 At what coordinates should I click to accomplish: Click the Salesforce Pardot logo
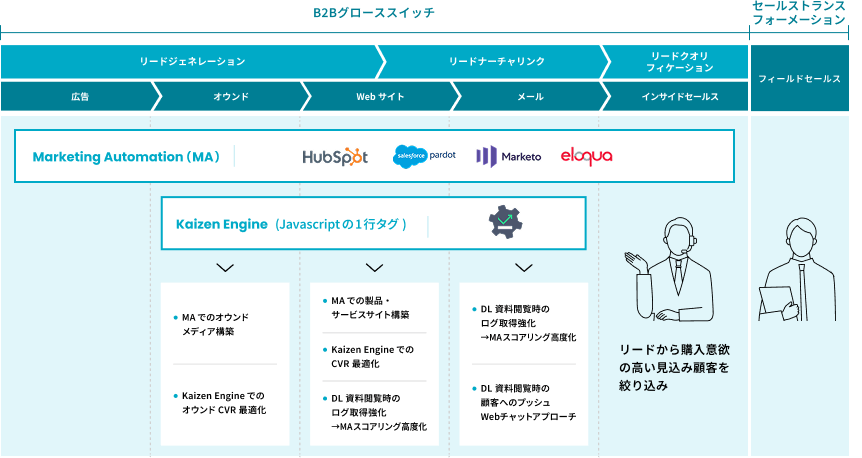pos(424,156)
